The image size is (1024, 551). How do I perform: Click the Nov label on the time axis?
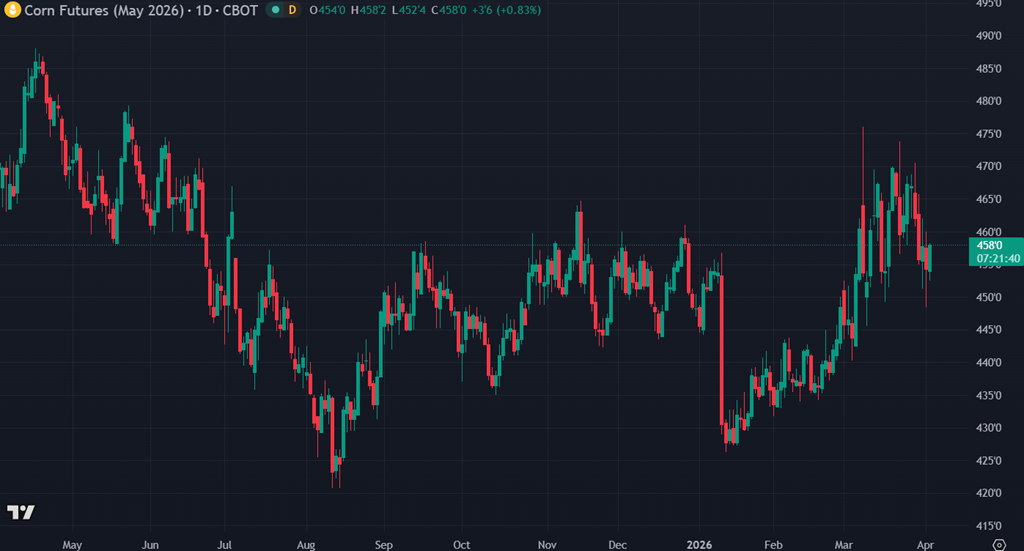[547, 545]
